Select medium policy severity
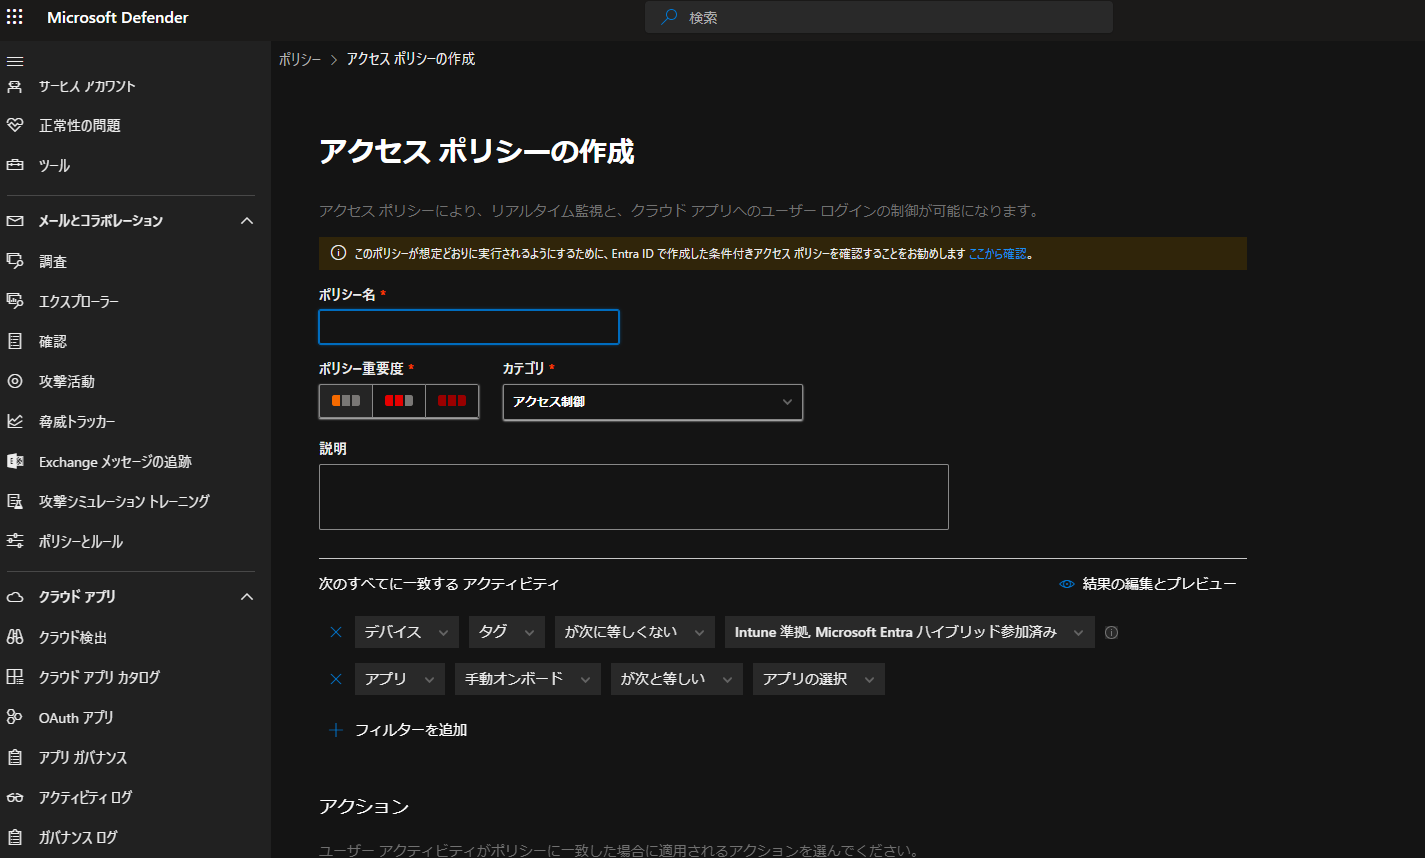 [x=399, y=401]
